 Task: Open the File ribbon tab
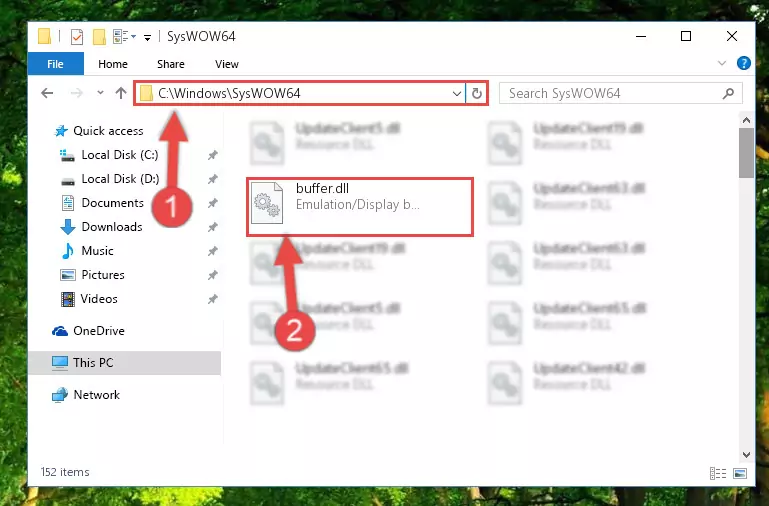pyautogui.click(x=55, y=64)
